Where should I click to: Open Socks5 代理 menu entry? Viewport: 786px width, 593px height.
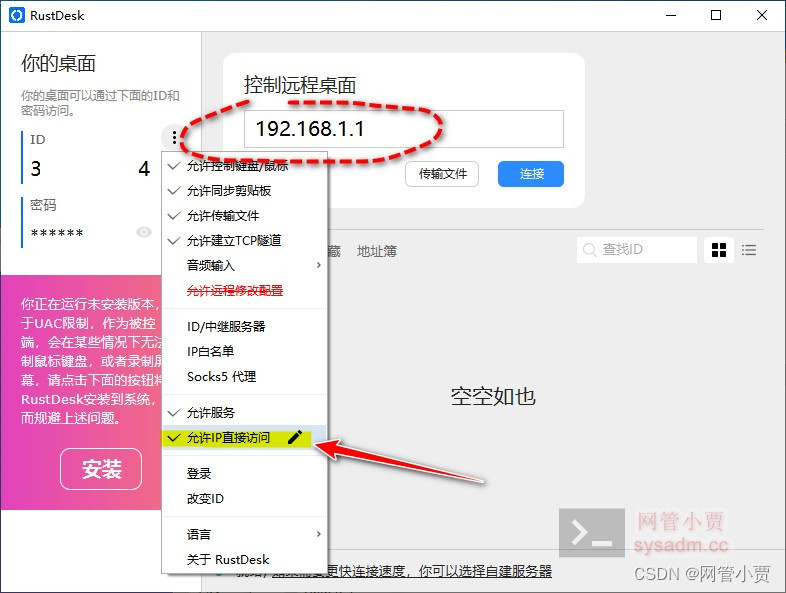click(x=245, y=376)
